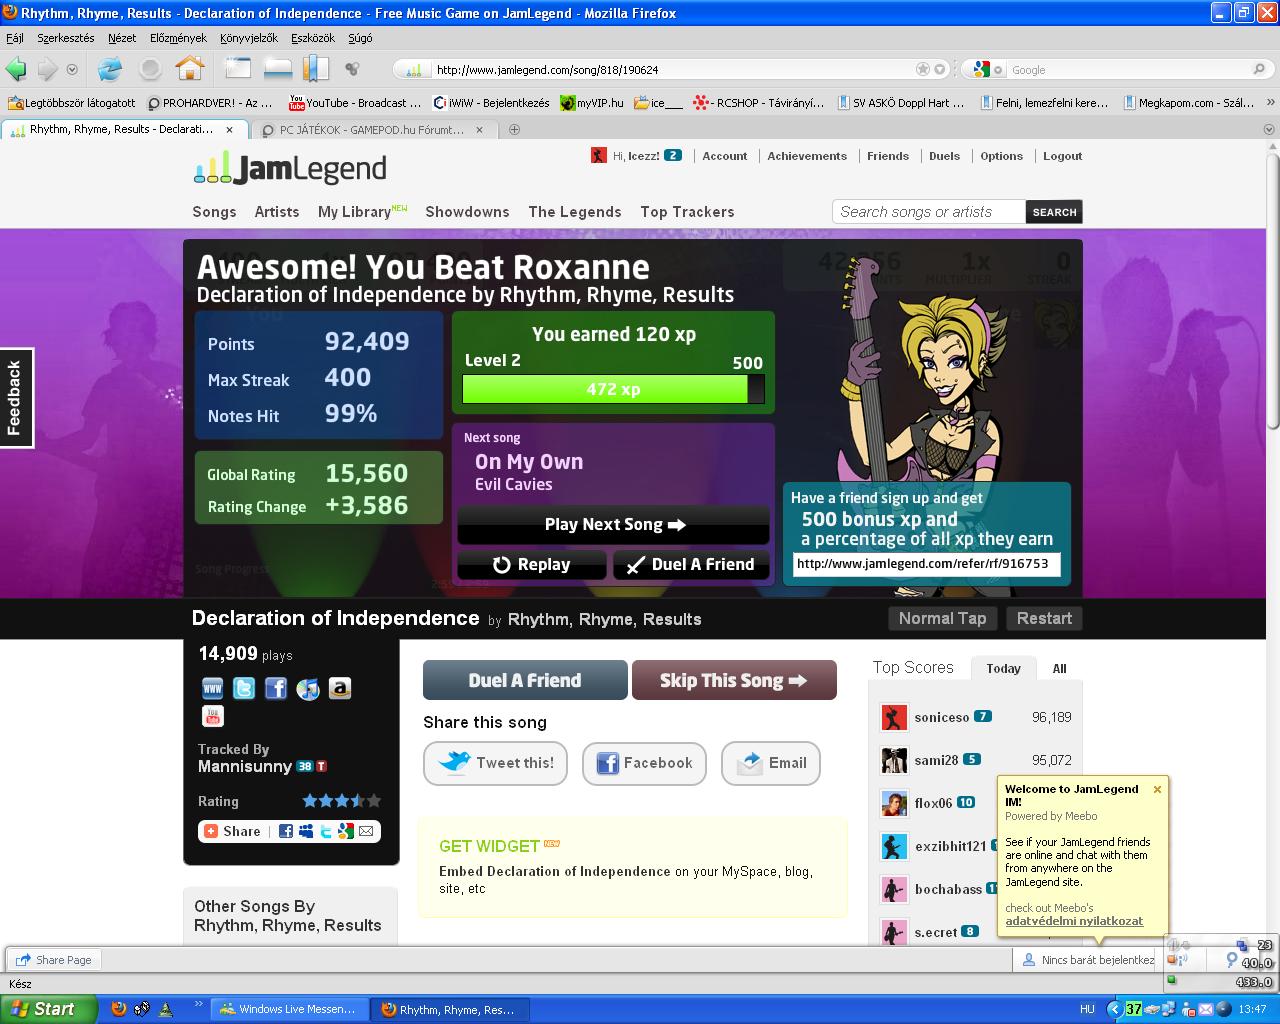Open the My Library menu item
Screen dimensions: 1280x1024
[x=354, y=212]
